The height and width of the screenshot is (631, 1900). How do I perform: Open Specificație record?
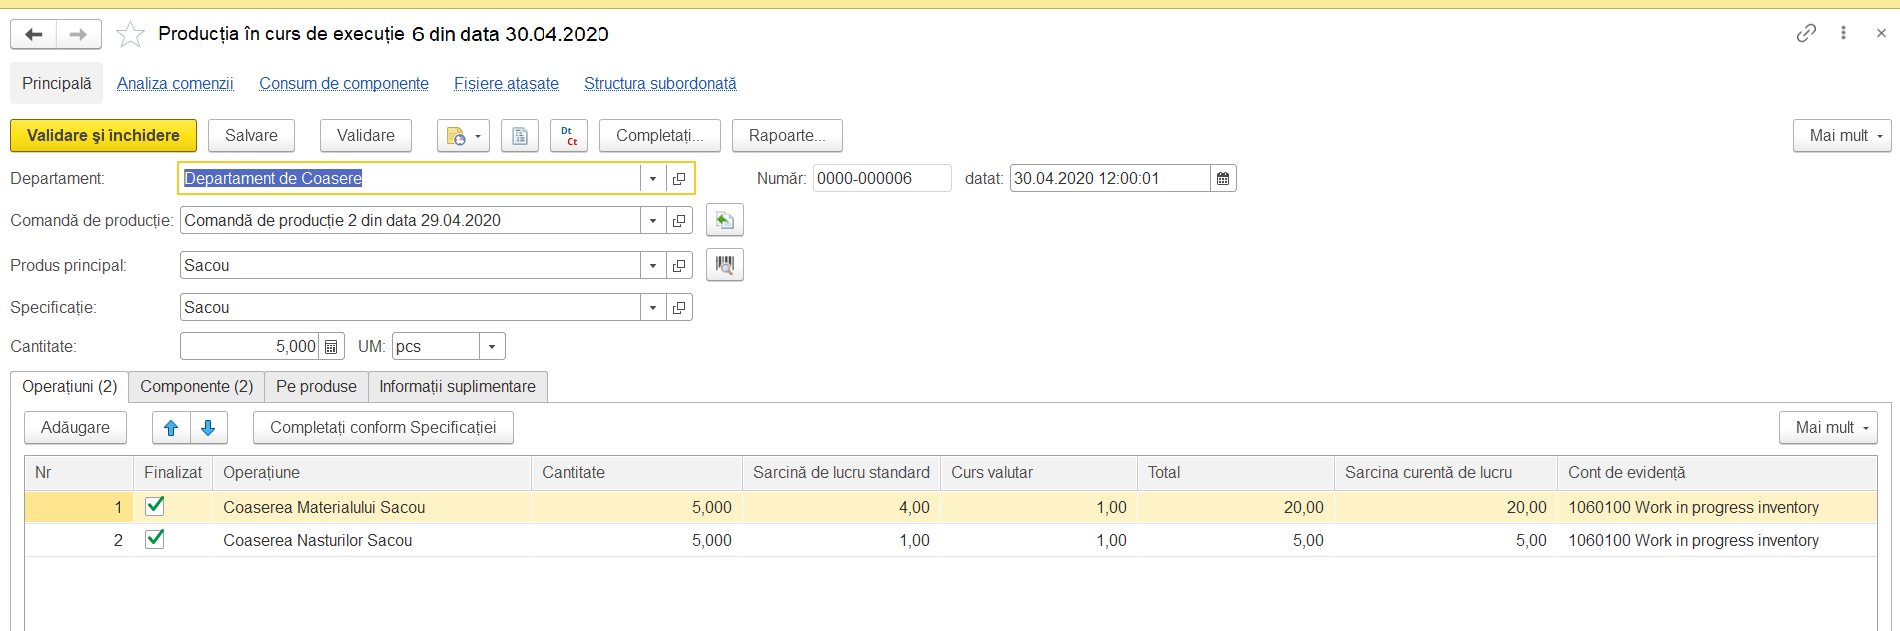click(679, 308)
